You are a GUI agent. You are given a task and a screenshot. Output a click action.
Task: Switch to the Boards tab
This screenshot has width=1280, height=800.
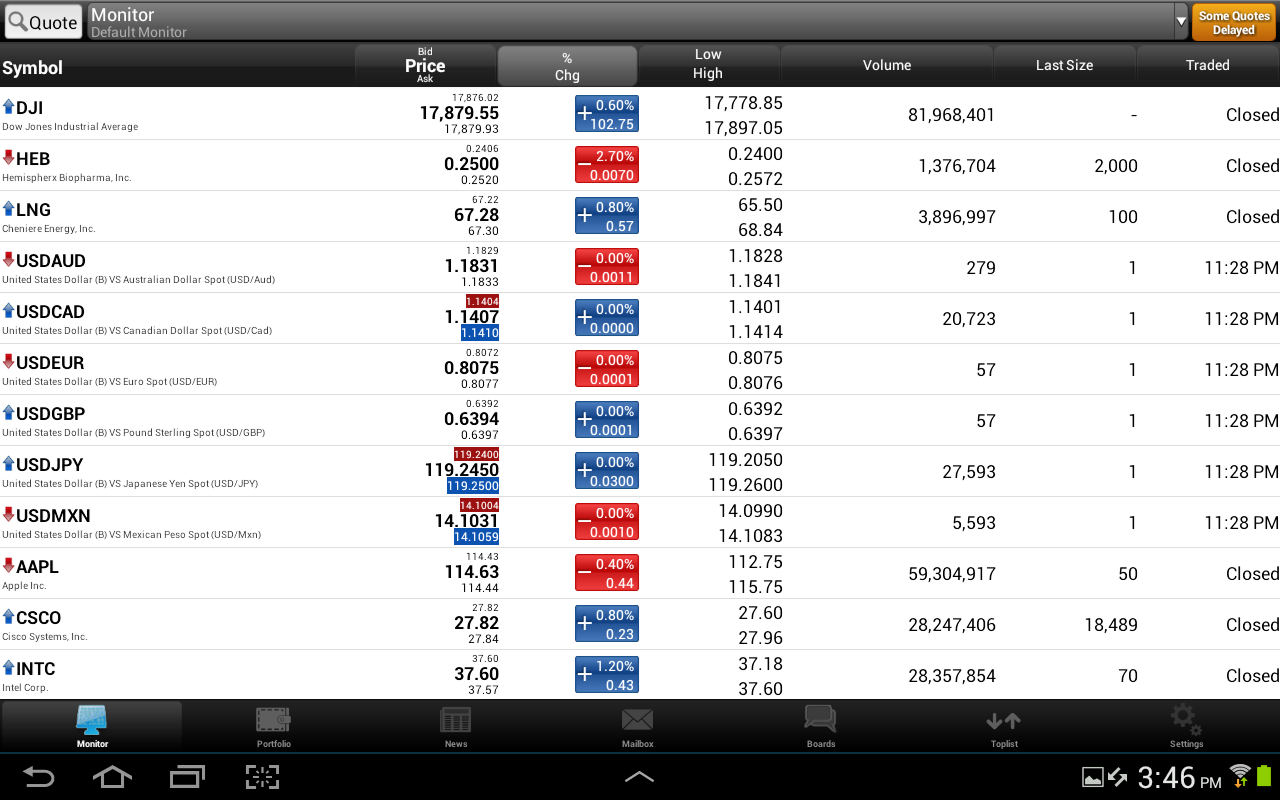tap(821, 727)
